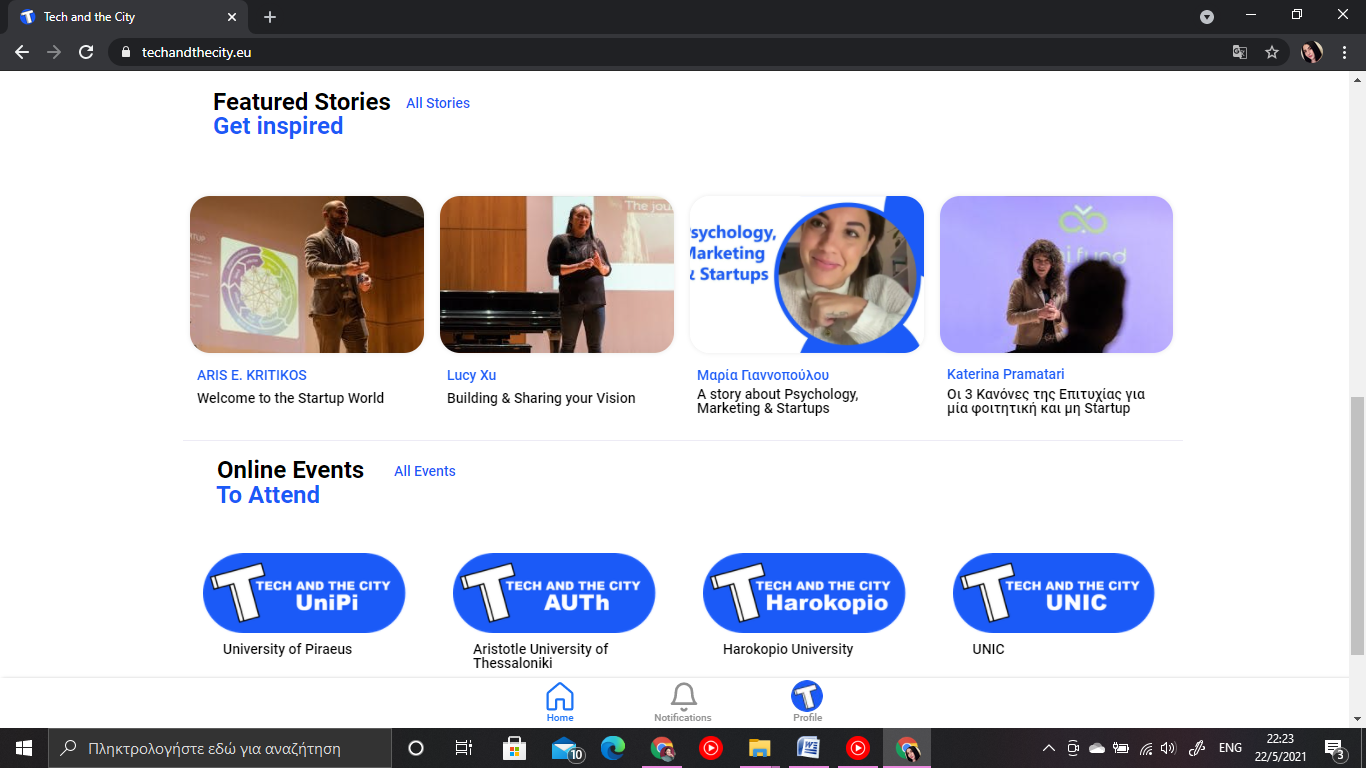
Task: Open ARIS E. KRITIKOS author link
Action: pyautogui.click(x=252, y=375)
